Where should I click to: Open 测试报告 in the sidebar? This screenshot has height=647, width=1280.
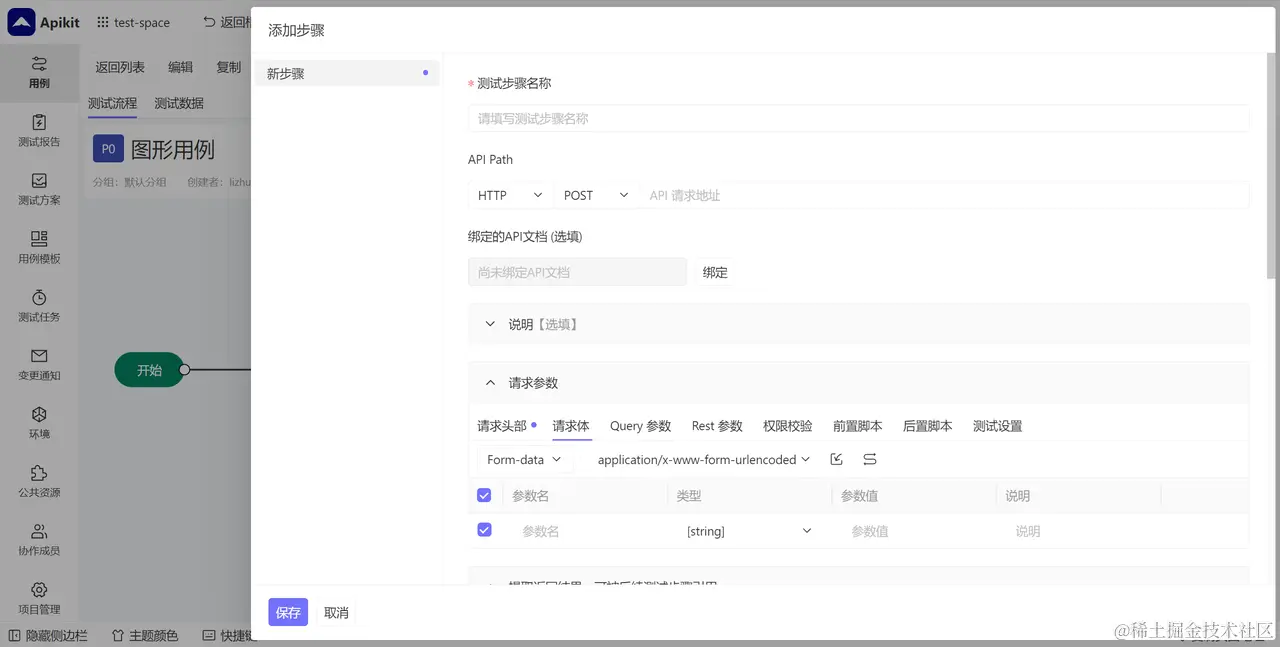[x=39, y=131]
